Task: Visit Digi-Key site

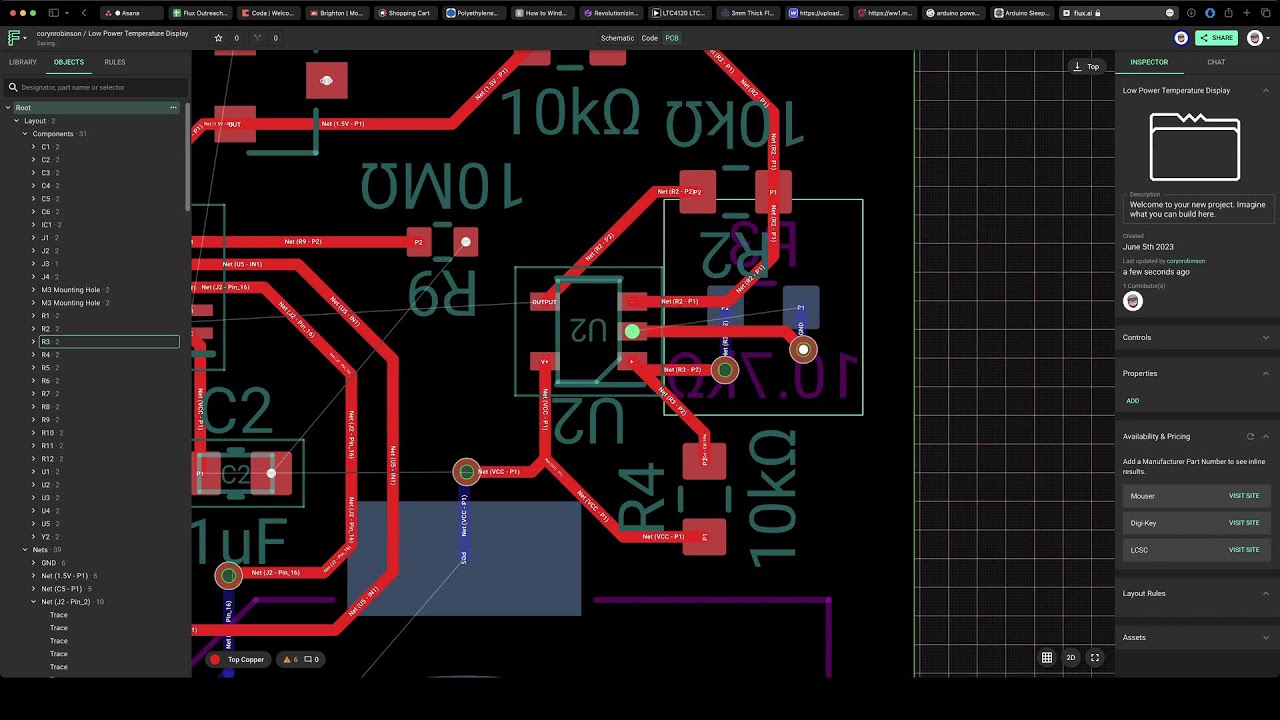Action: (x=1244, y=523)
